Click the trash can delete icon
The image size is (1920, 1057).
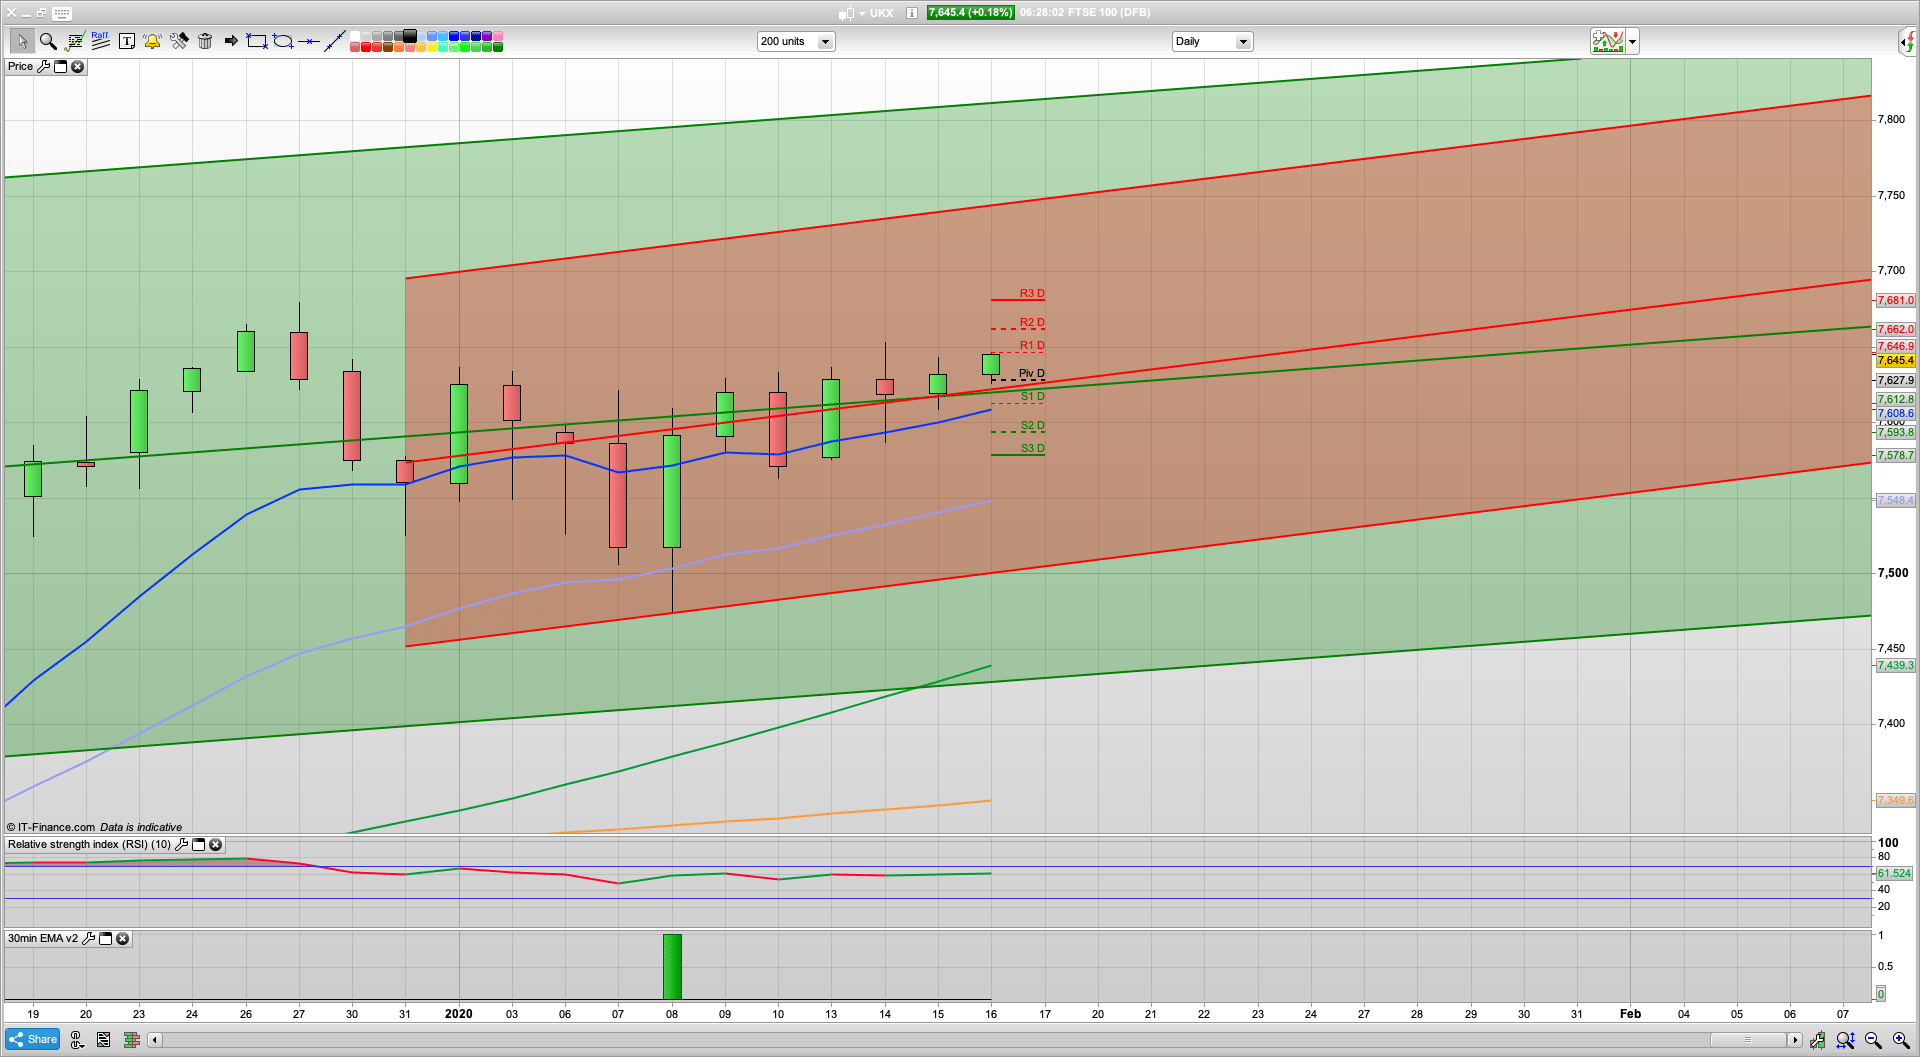click(205, 41)
